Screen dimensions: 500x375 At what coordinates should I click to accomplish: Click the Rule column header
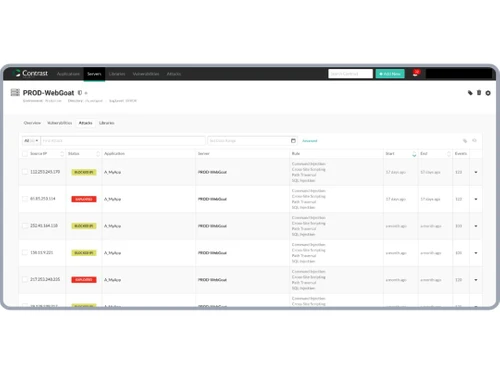click(x=296, y=154)
